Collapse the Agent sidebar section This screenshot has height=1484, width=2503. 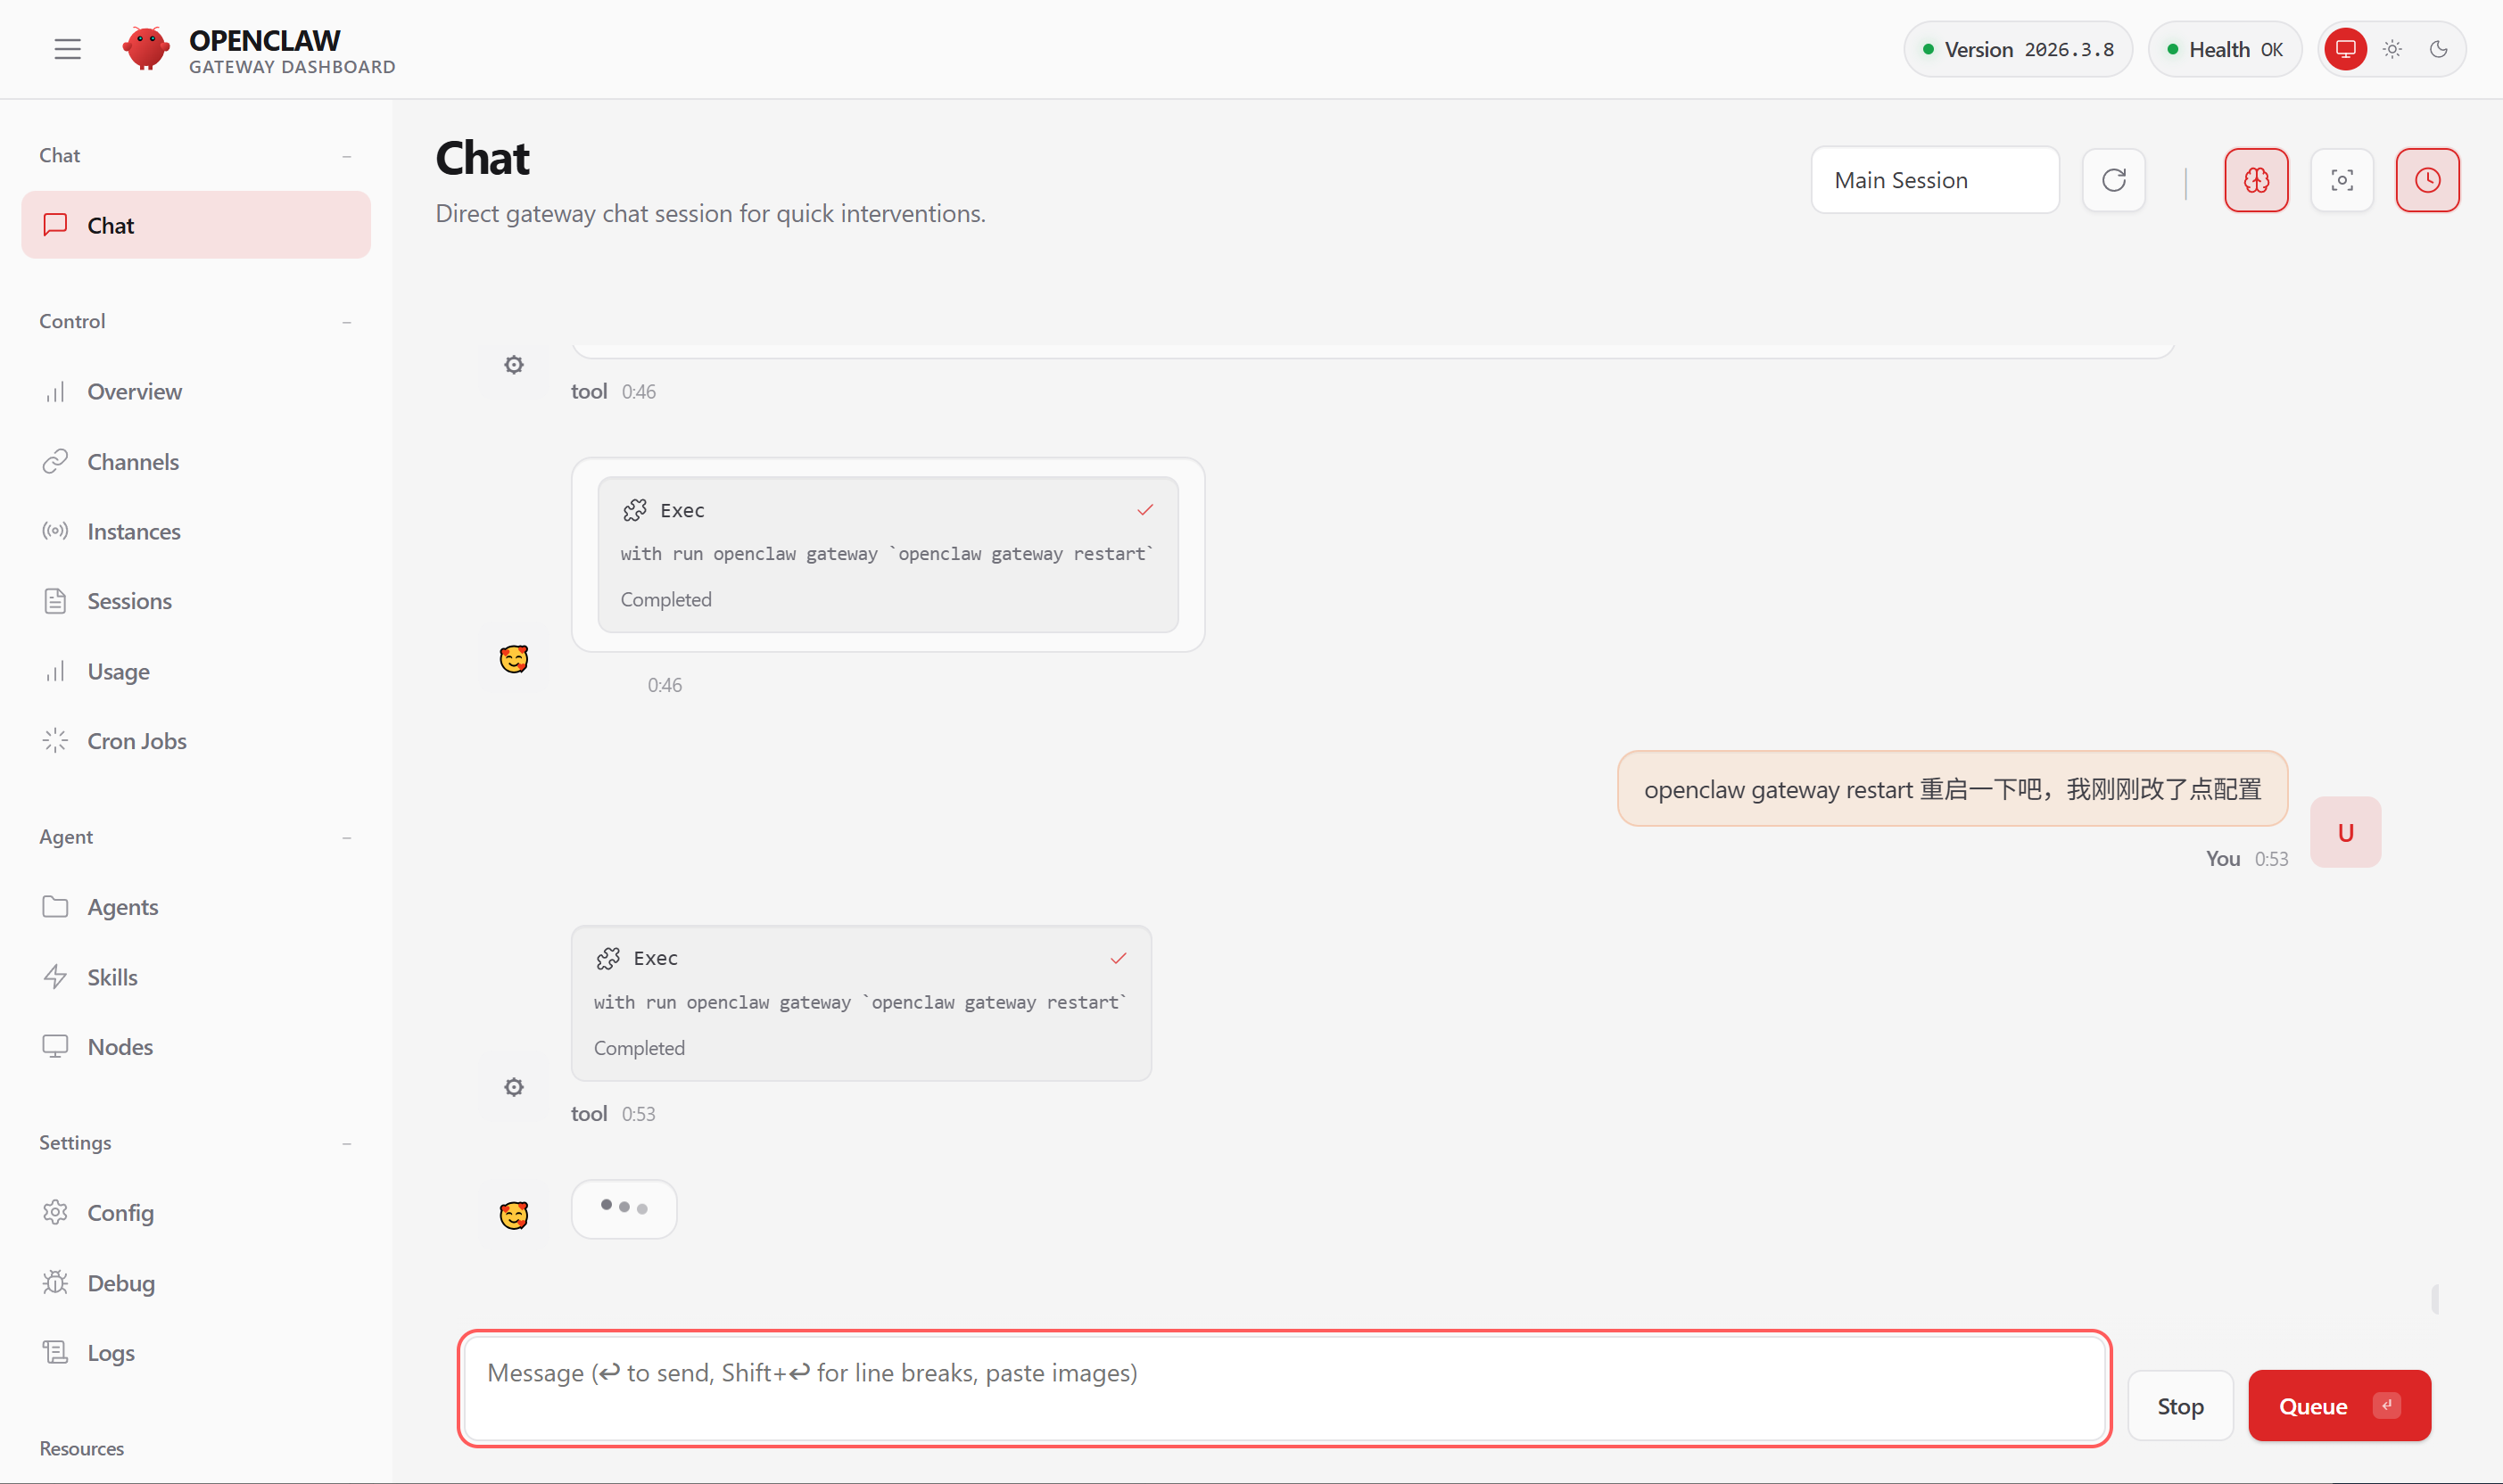346,838
